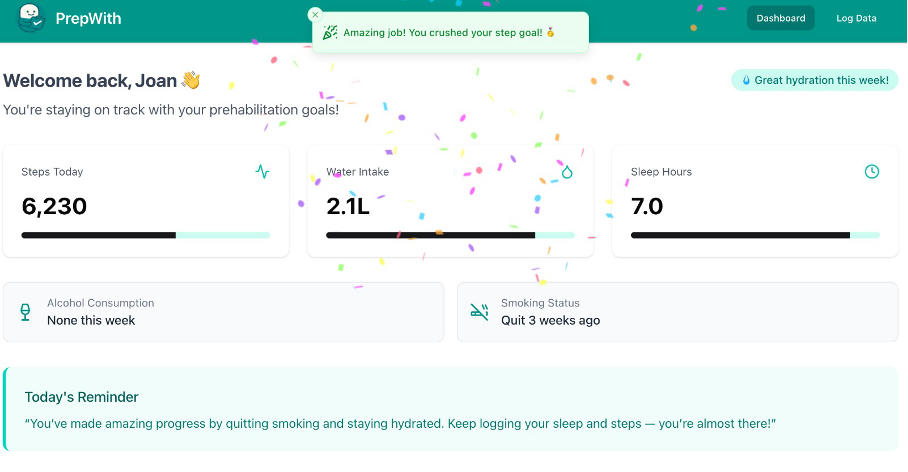
Task: Click the Water Intake progress bar
Action: click(450, 235)
